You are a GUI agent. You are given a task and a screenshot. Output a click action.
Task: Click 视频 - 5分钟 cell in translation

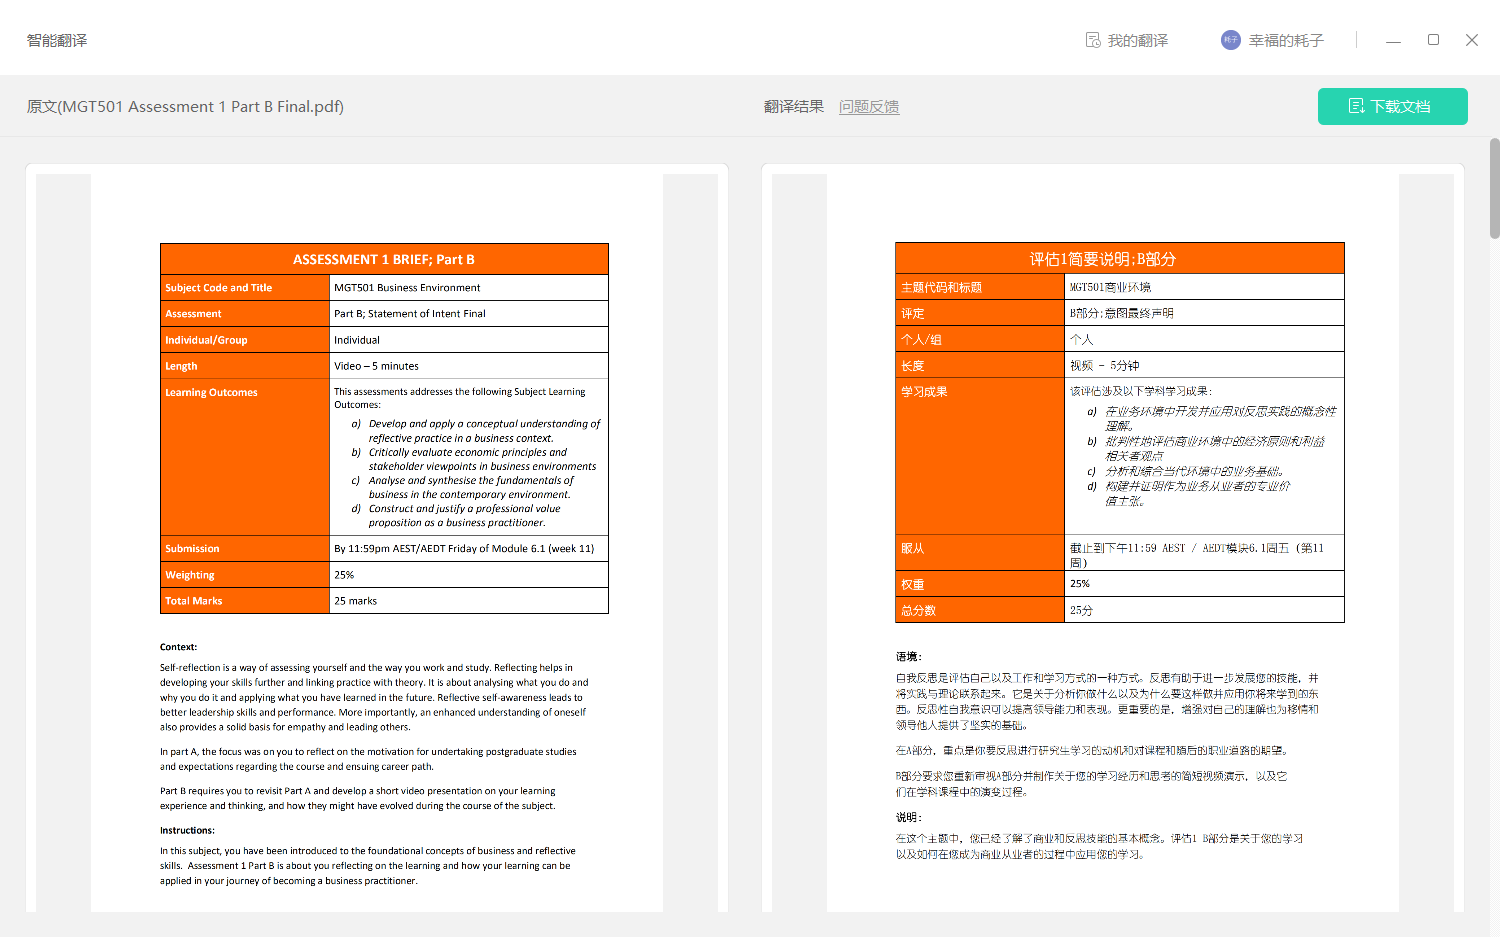[x=1205, y=366]
